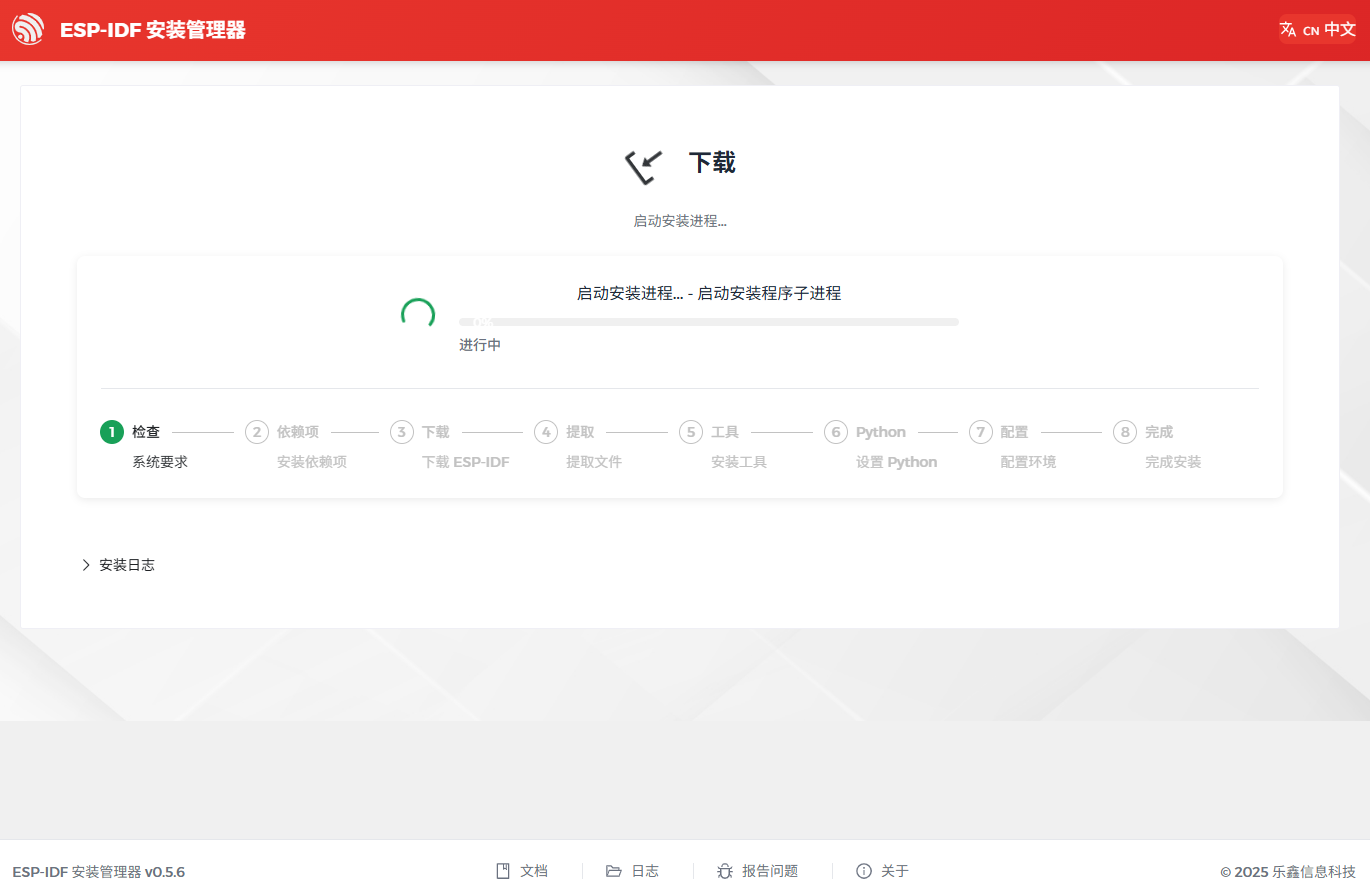Click the green loading spinner

click(x=419, y=314)
